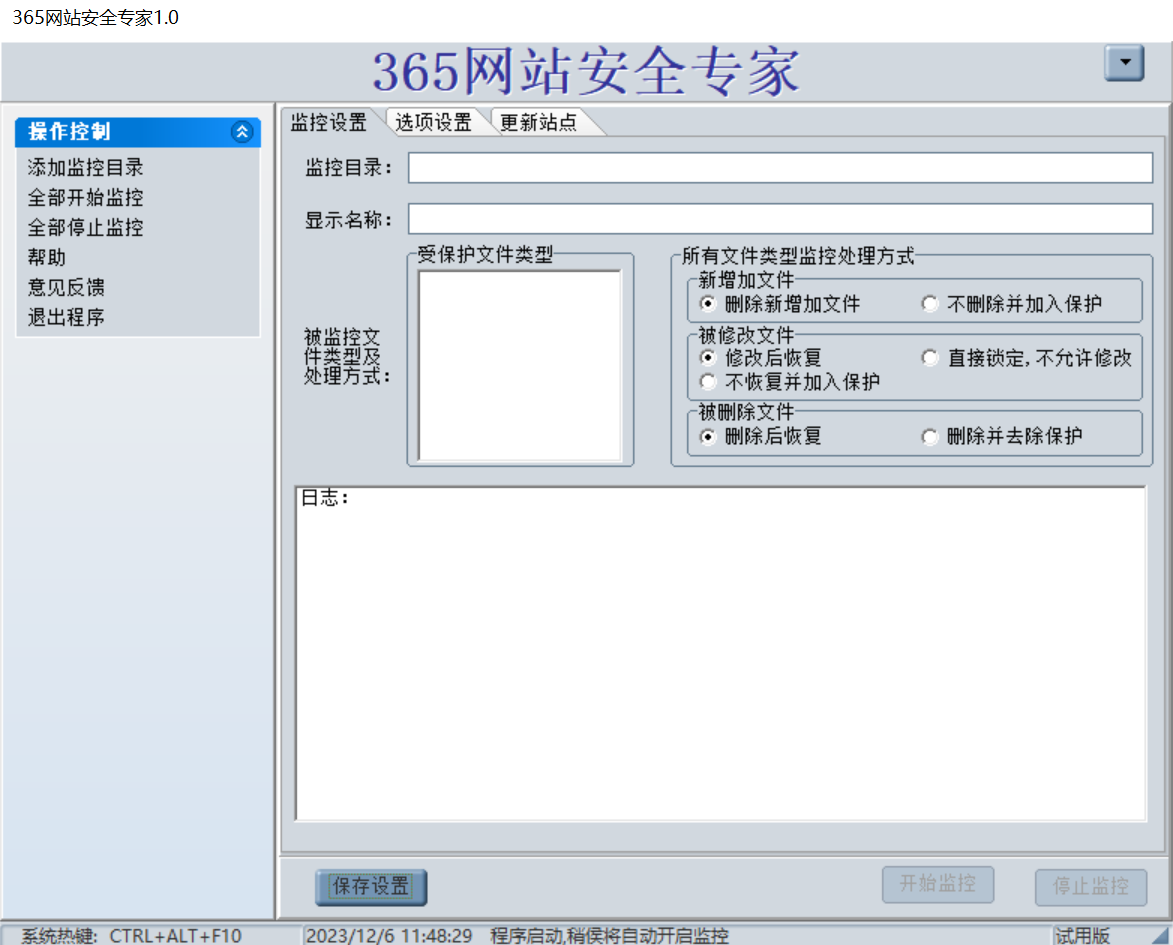Screen dimensions: 1173x945
Task: Select 删除后恢复 radio option
Action: coord(761,436)
